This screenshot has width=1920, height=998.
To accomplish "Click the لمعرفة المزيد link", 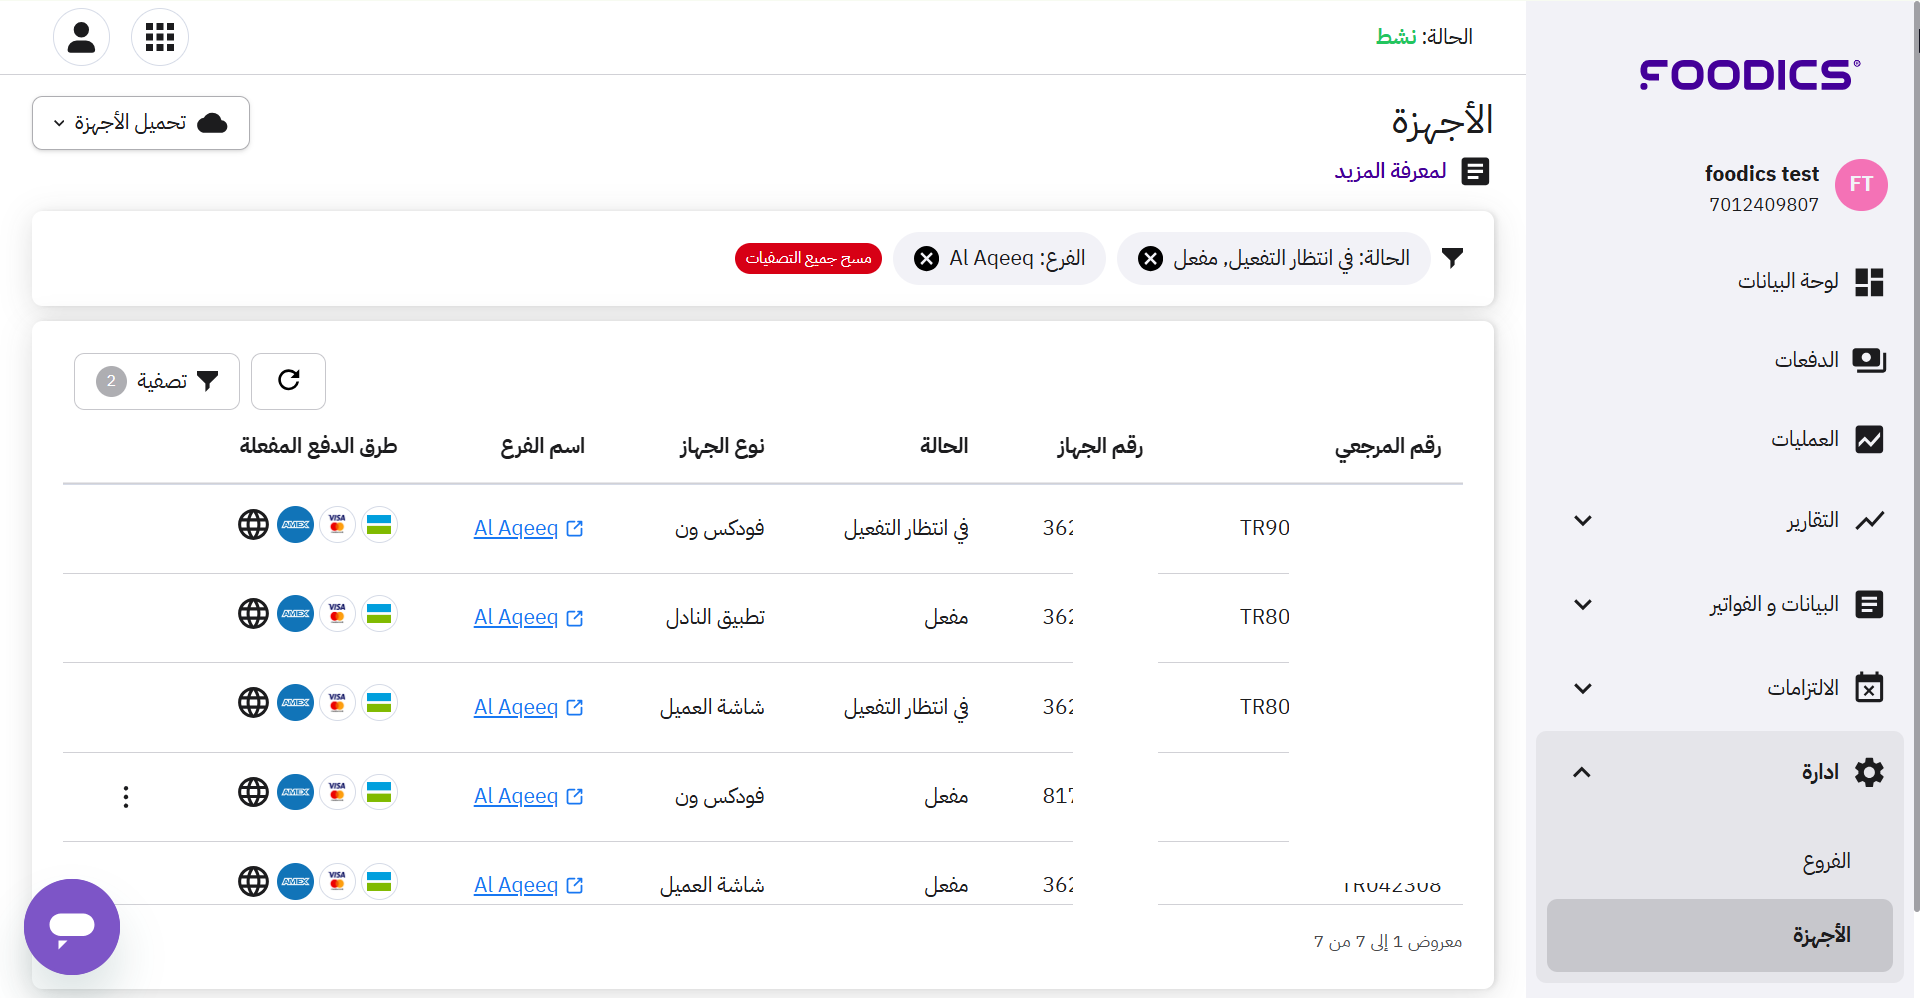I will pos(1390,171).
